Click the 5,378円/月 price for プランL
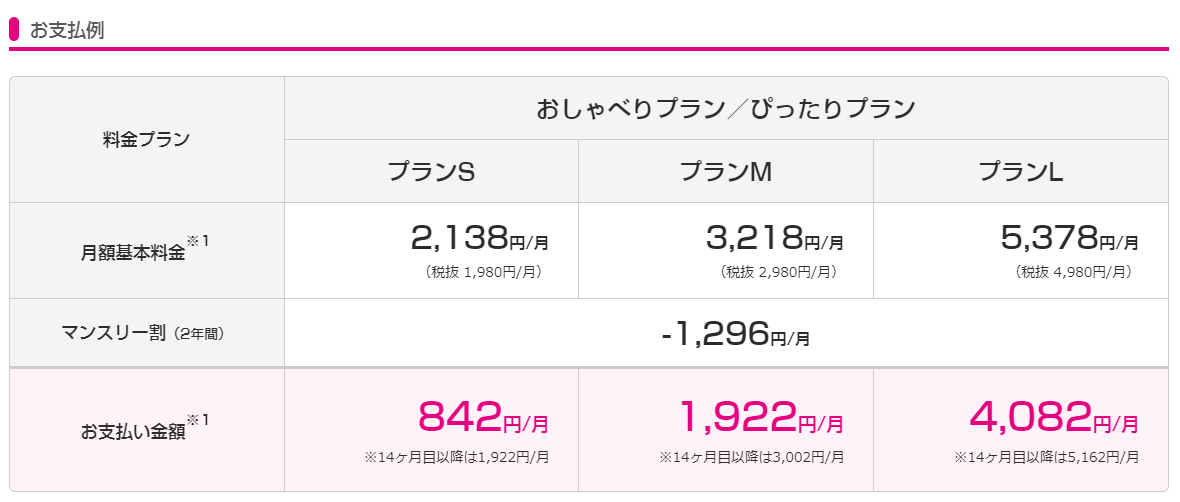Screen dimensions: 1180x502 pyautogui.click(x=1069, y=239)
